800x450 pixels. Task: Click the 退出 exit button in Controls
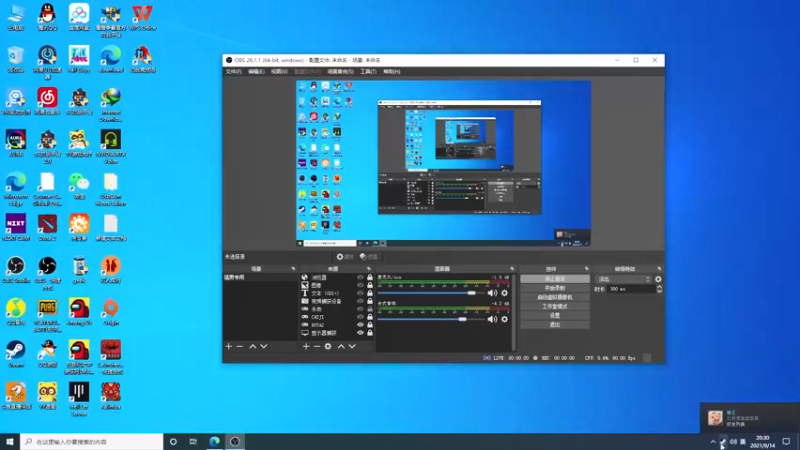click(555, 325)
